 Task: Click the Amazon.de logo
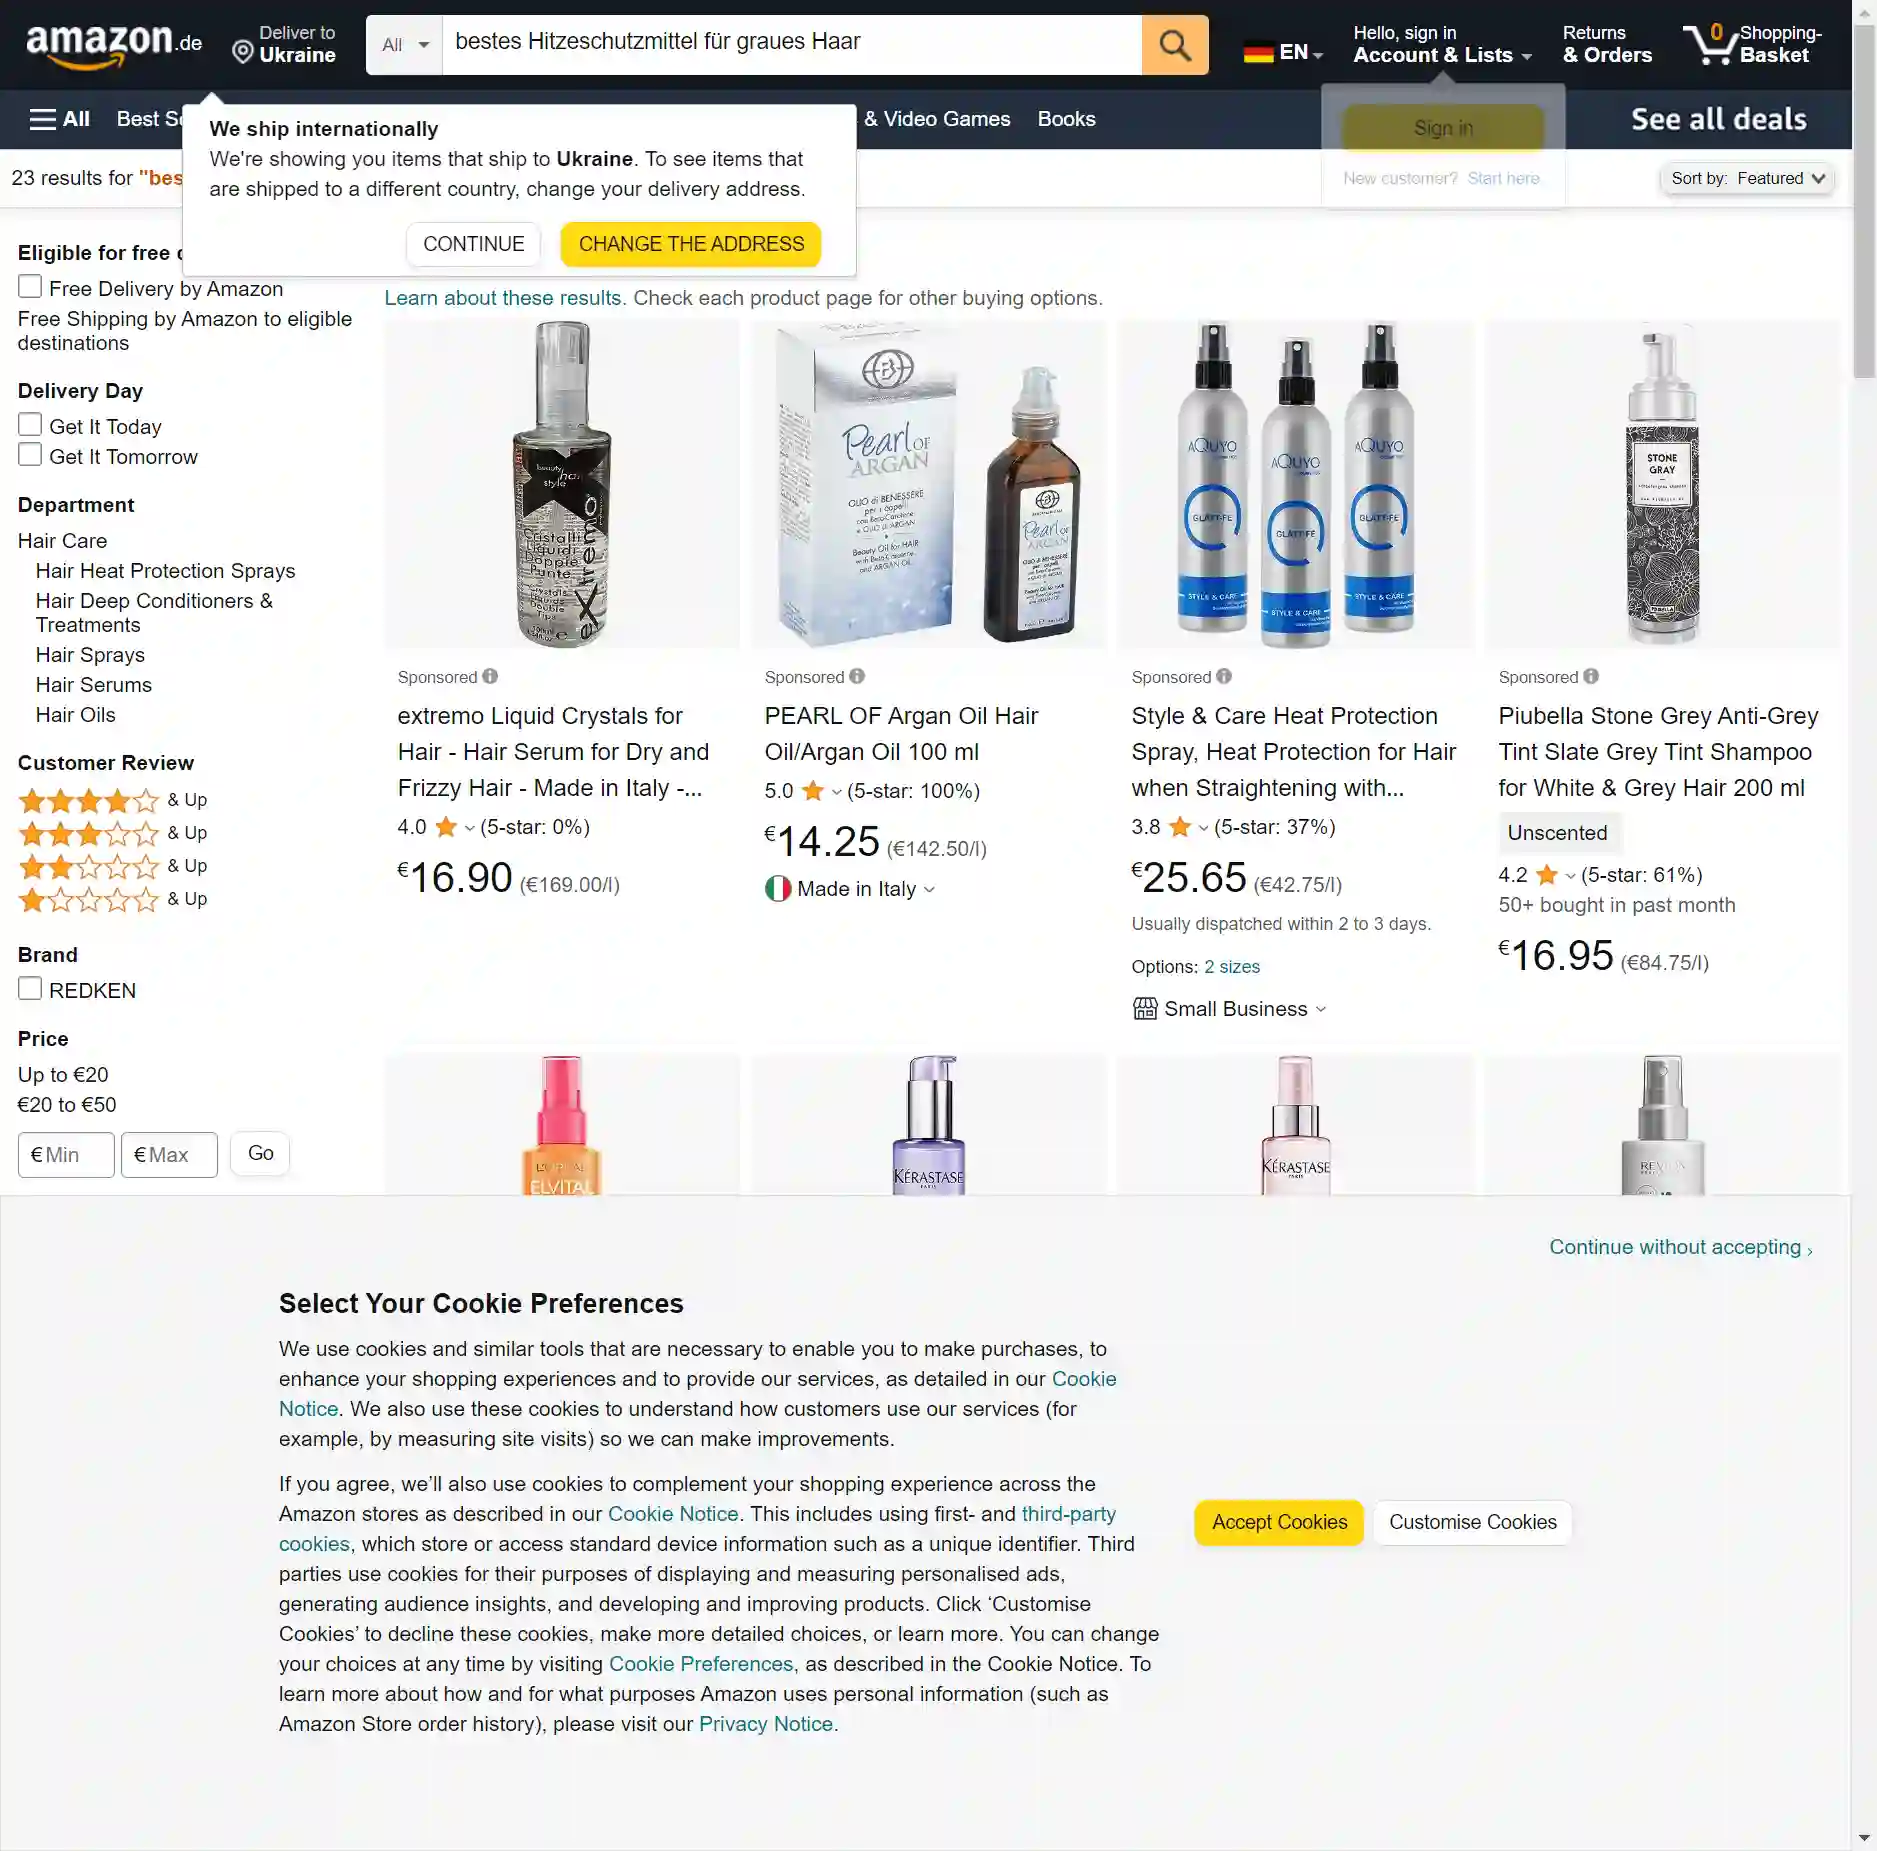point(113,46)
